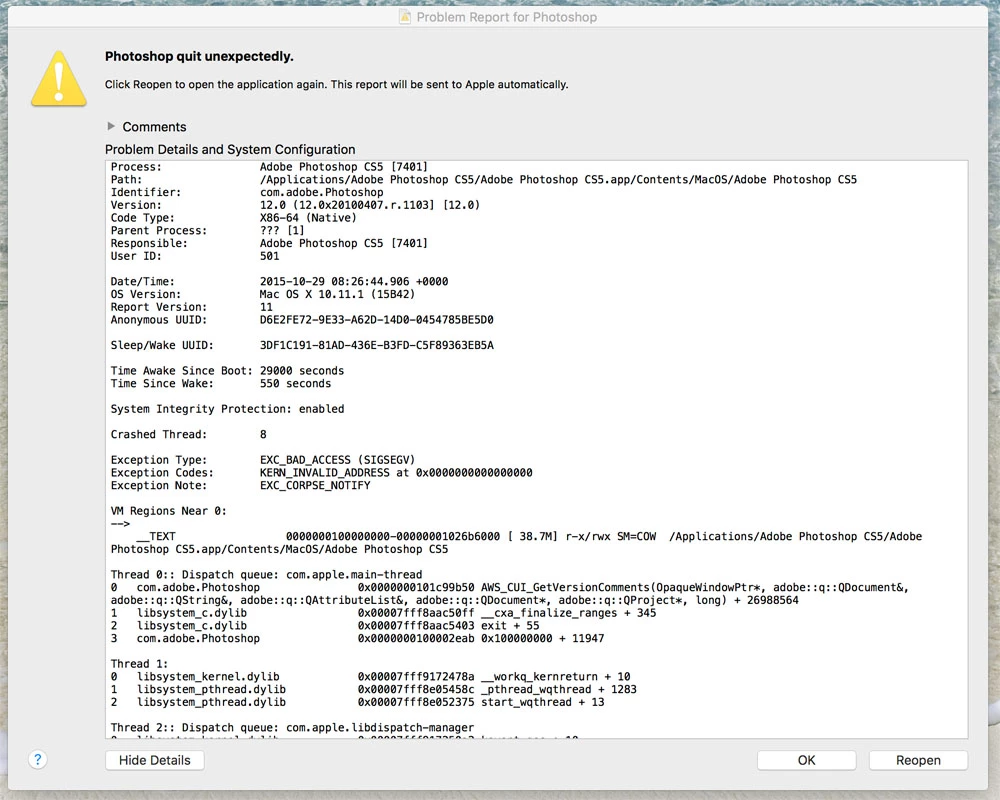This screenshot has height=800, width=1000.
Task: Click 'System Integrity Protection: enabled' line
Action: [227, 410]
